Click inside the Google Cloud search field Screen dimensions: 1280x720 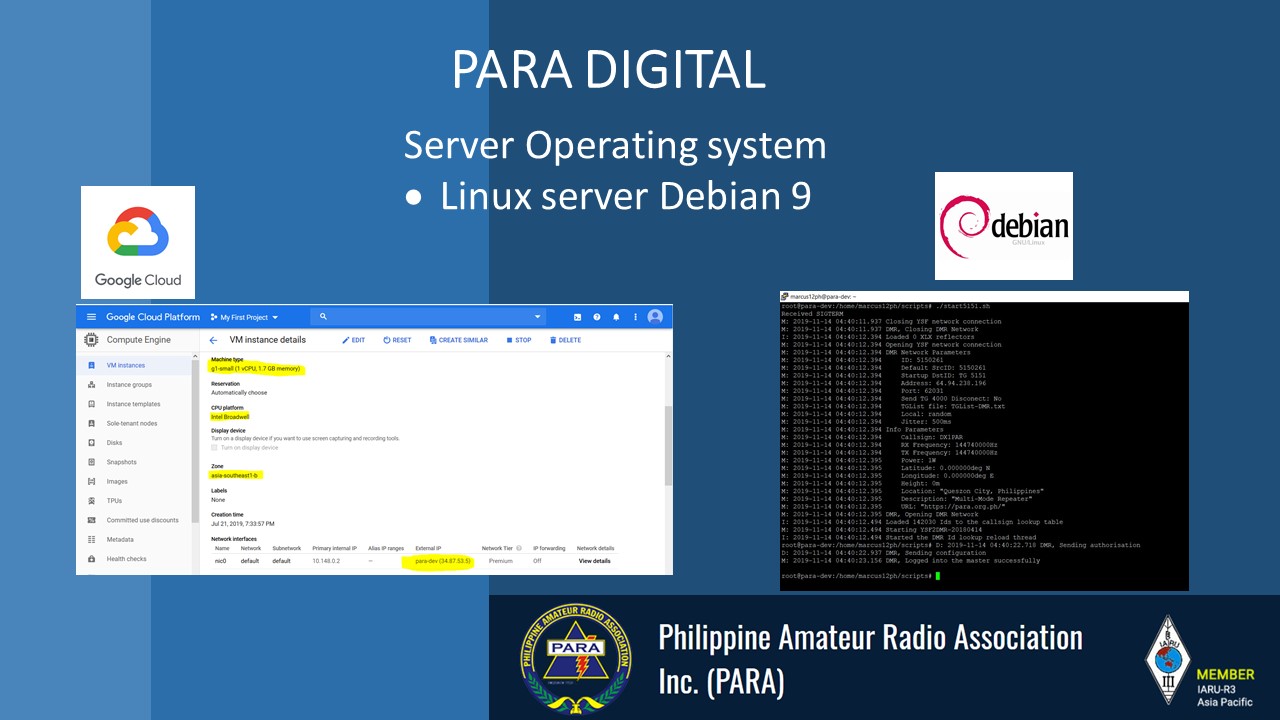[x=430, y=317]
